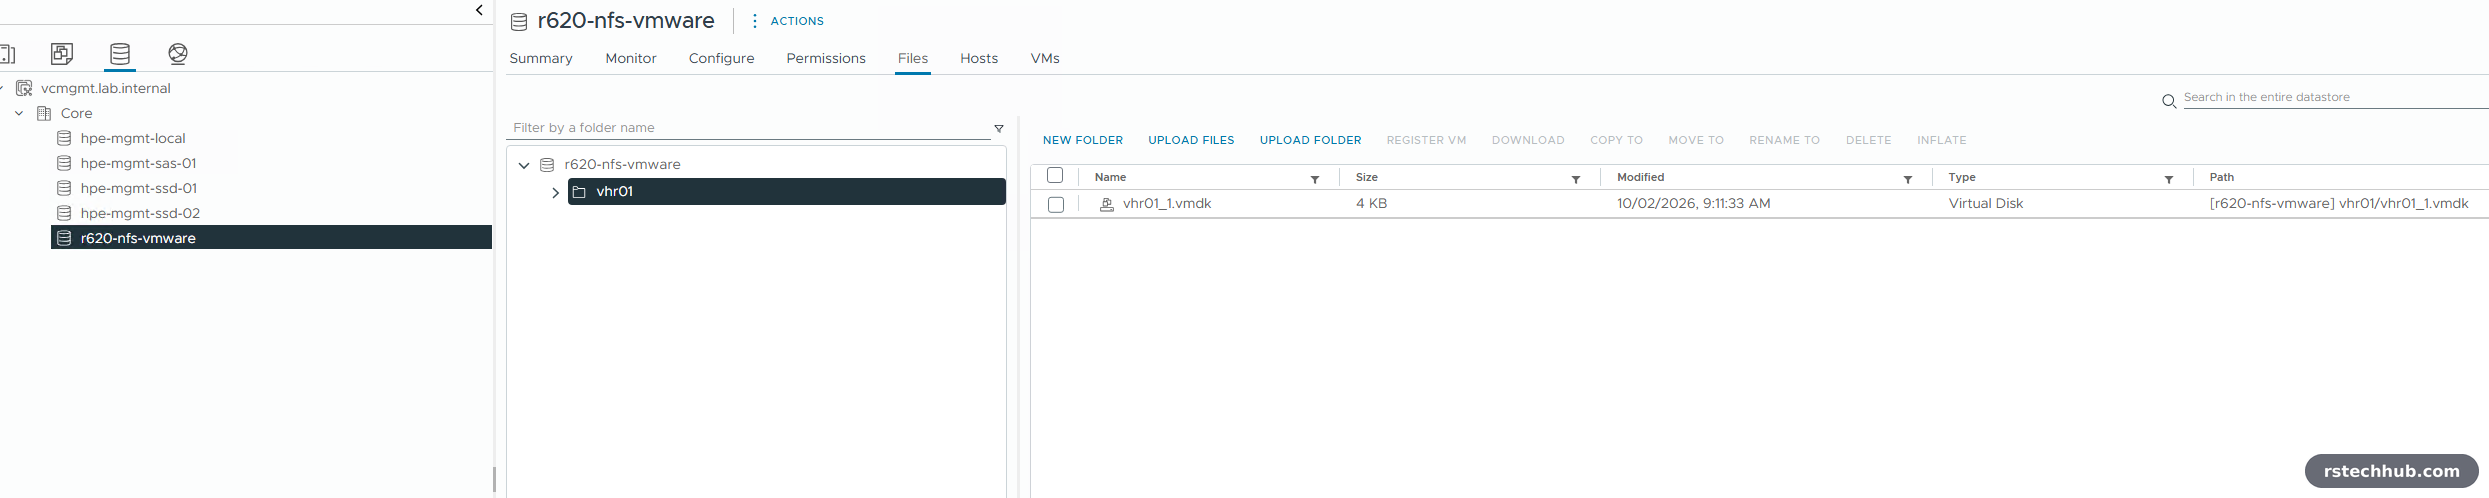Switch to the Hosts tab
Viewport: 2489px width, 498px height.
click(x=979, y=58)
